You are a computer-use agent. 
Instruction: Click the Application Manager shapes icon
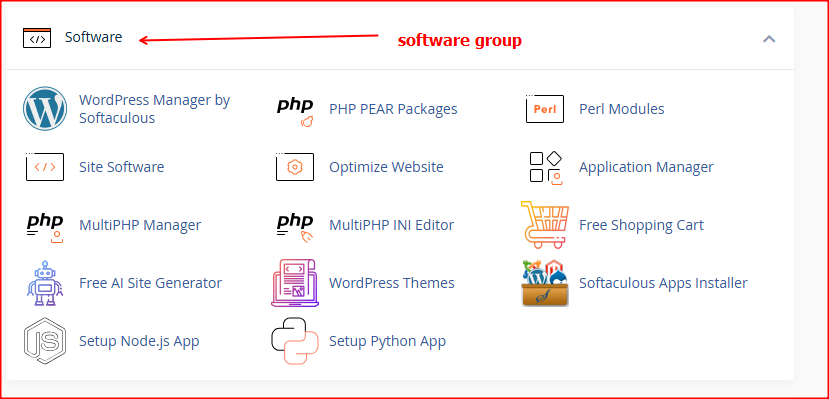coord(546,168)
